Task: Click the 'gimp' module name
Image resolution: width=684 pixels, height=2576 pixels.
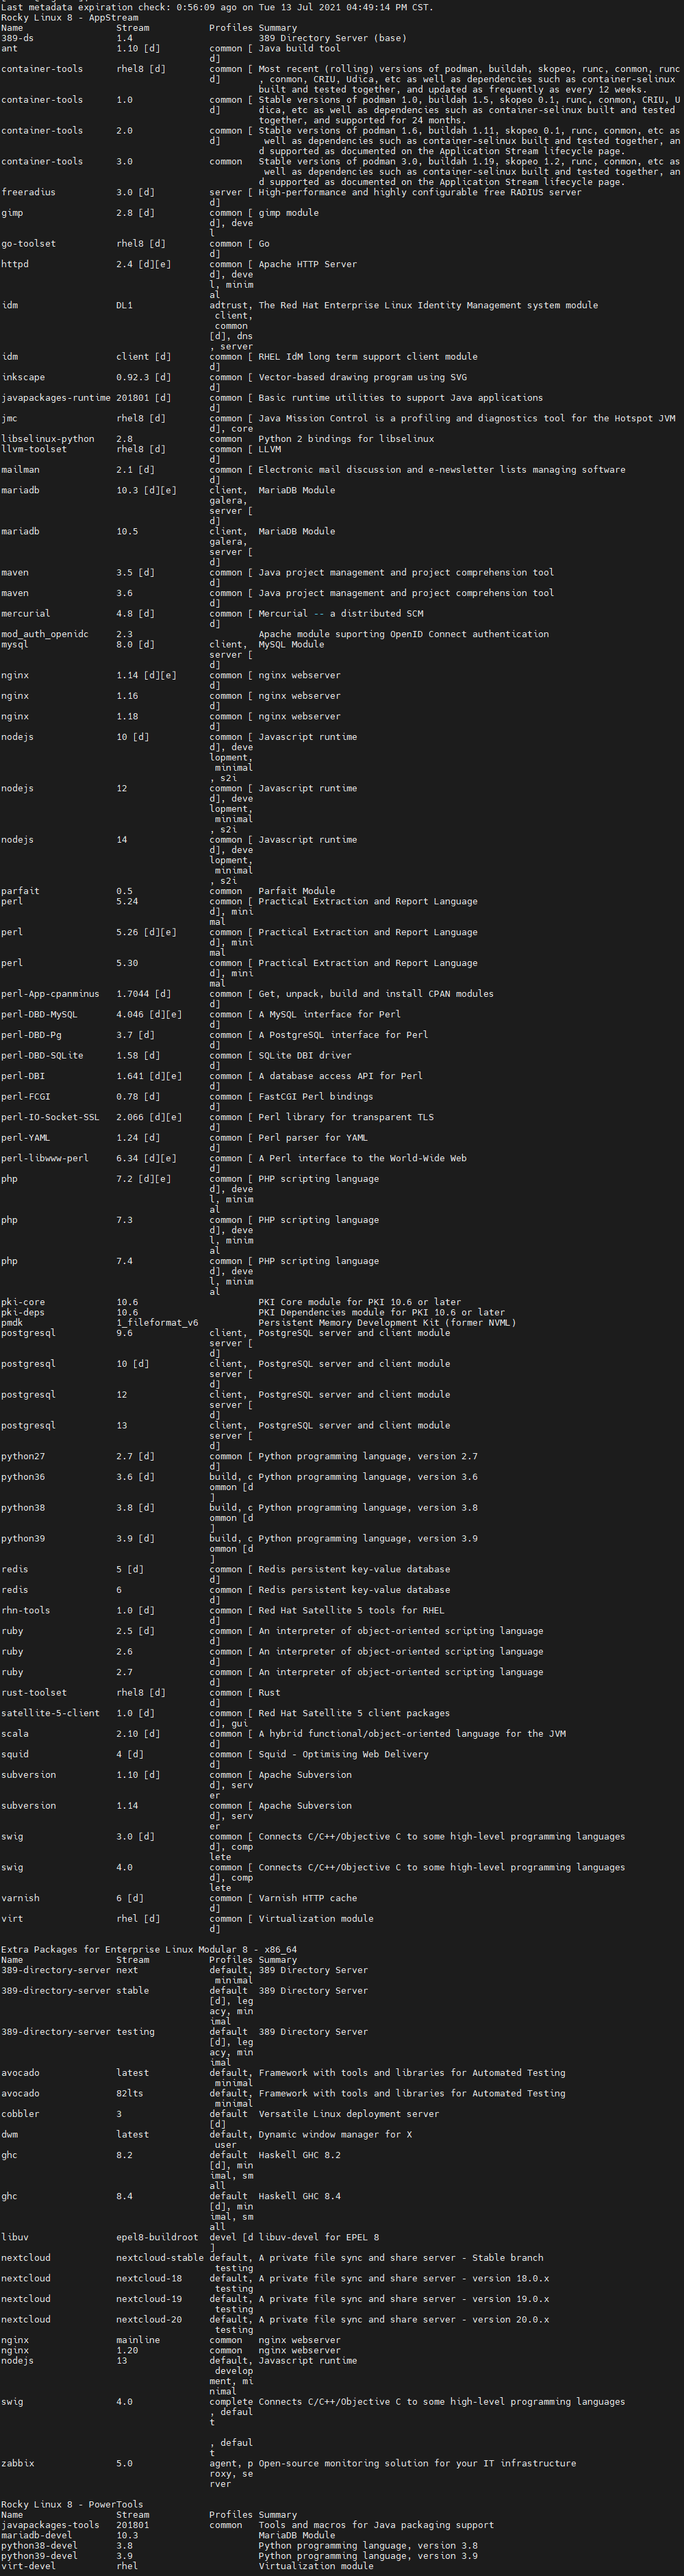Action: (12, 213)
